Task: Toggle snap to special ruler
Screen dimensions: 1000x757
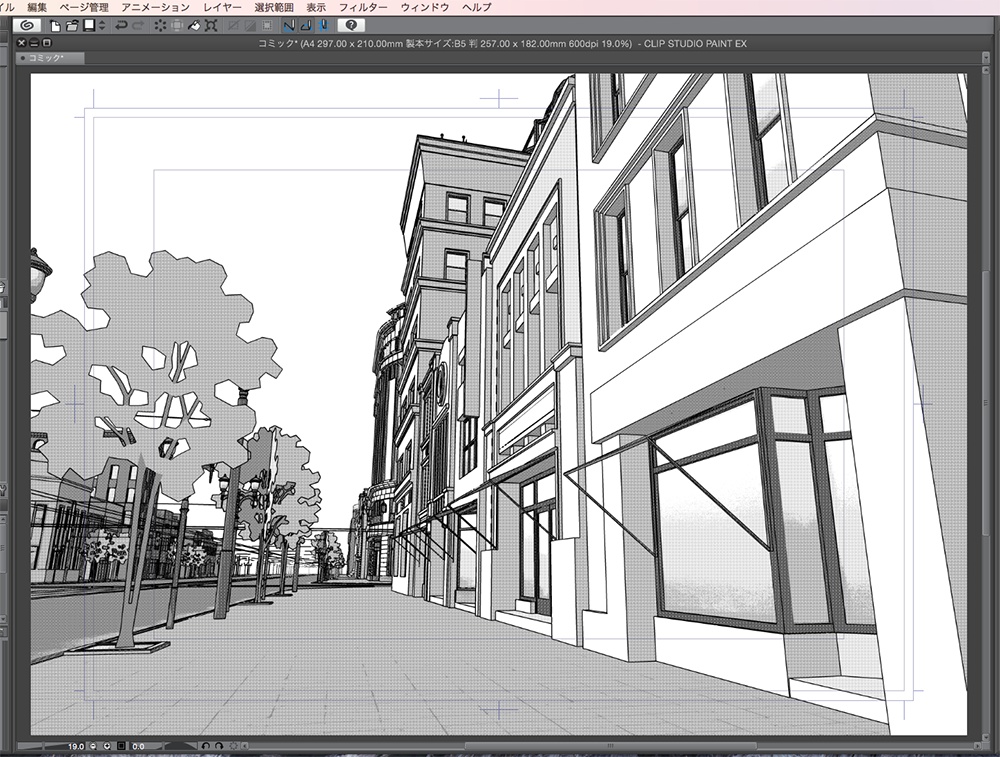Action: tap(306, 26)
